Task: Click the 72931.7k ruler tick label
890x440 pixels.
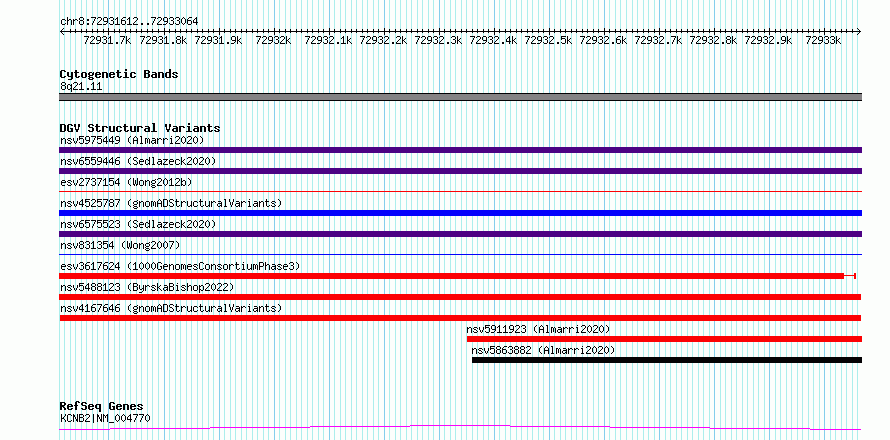Action: pyautogui.click(x=107, y=40)
